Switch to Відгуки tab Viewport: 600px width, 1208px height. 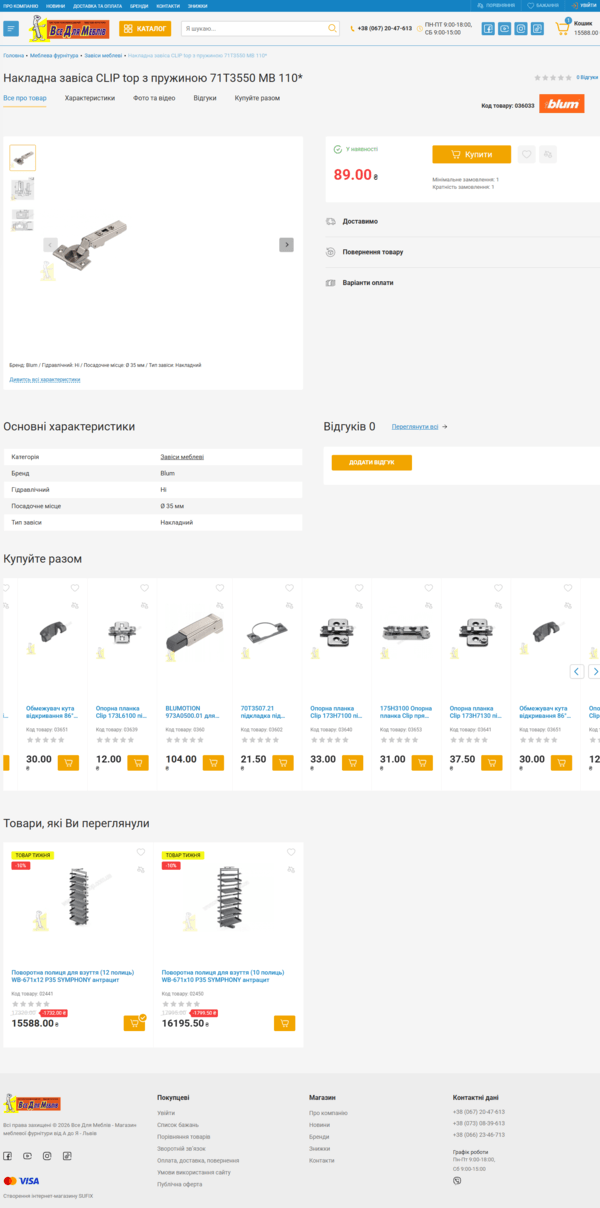(205, 98)
